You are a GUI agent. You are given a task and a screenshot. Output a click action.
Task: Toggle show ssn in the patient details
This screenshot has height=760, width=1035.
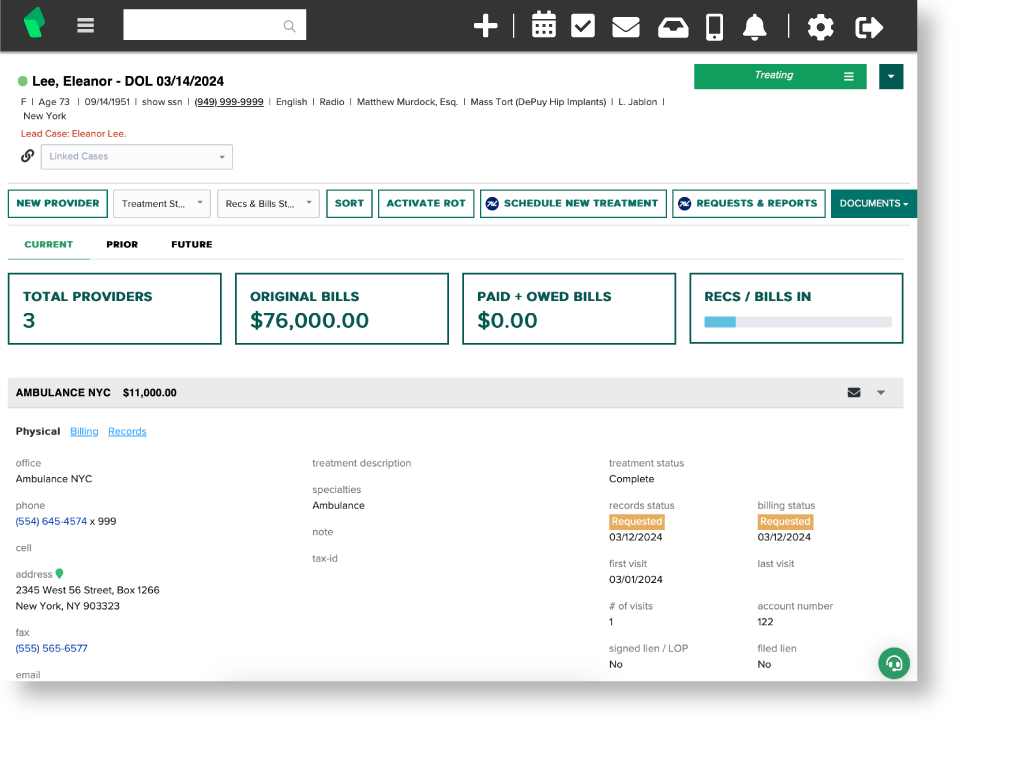click(x=161, y=102)
